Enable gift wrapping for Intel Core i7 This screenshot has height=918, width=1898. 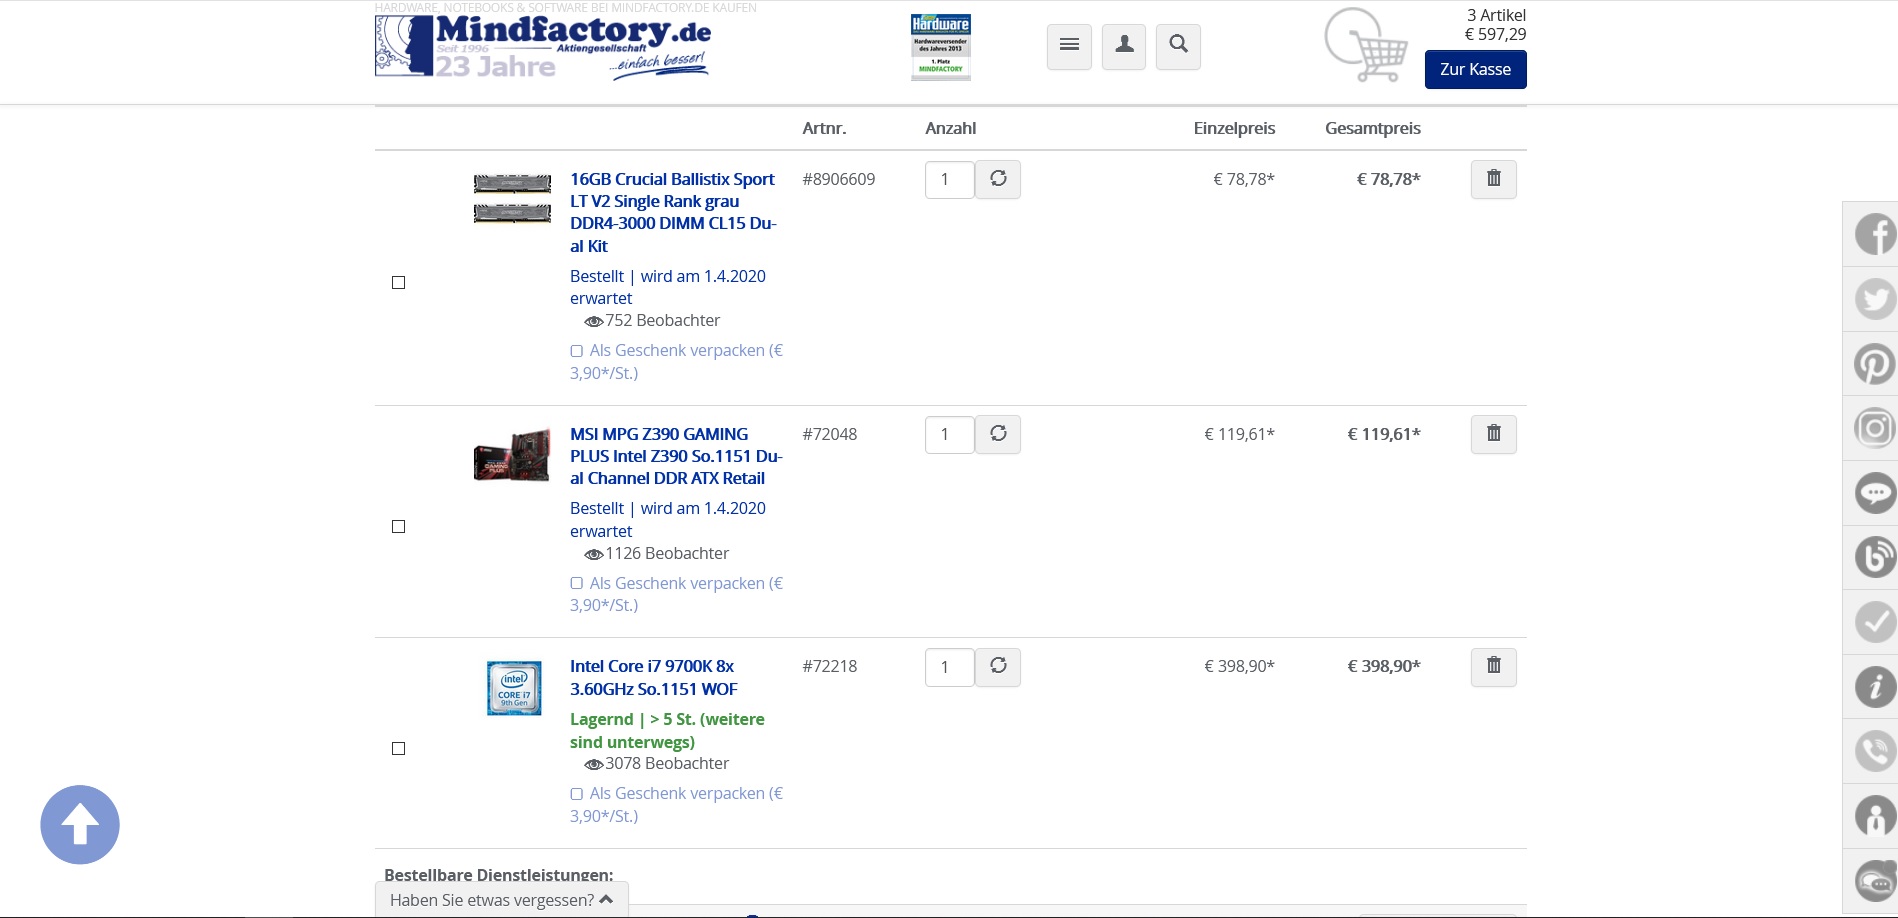coord(577,794)
